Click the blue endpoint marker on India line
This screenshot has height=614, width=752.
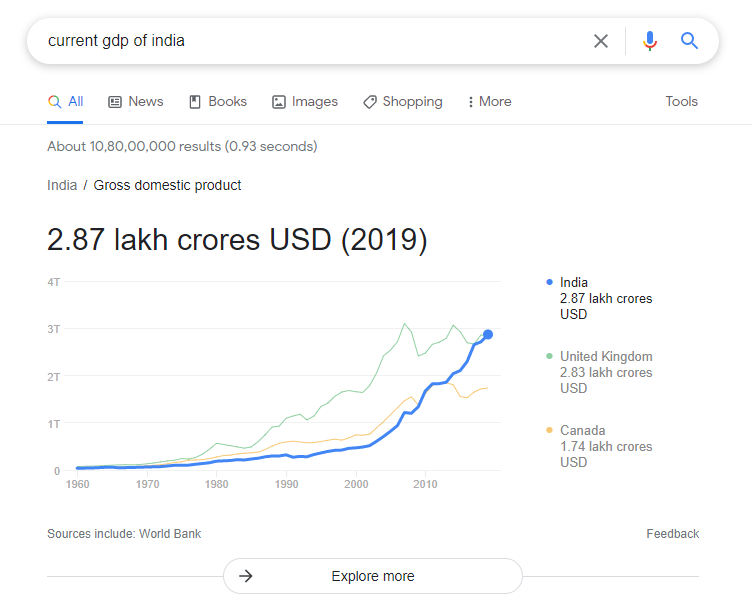point(488,334)
